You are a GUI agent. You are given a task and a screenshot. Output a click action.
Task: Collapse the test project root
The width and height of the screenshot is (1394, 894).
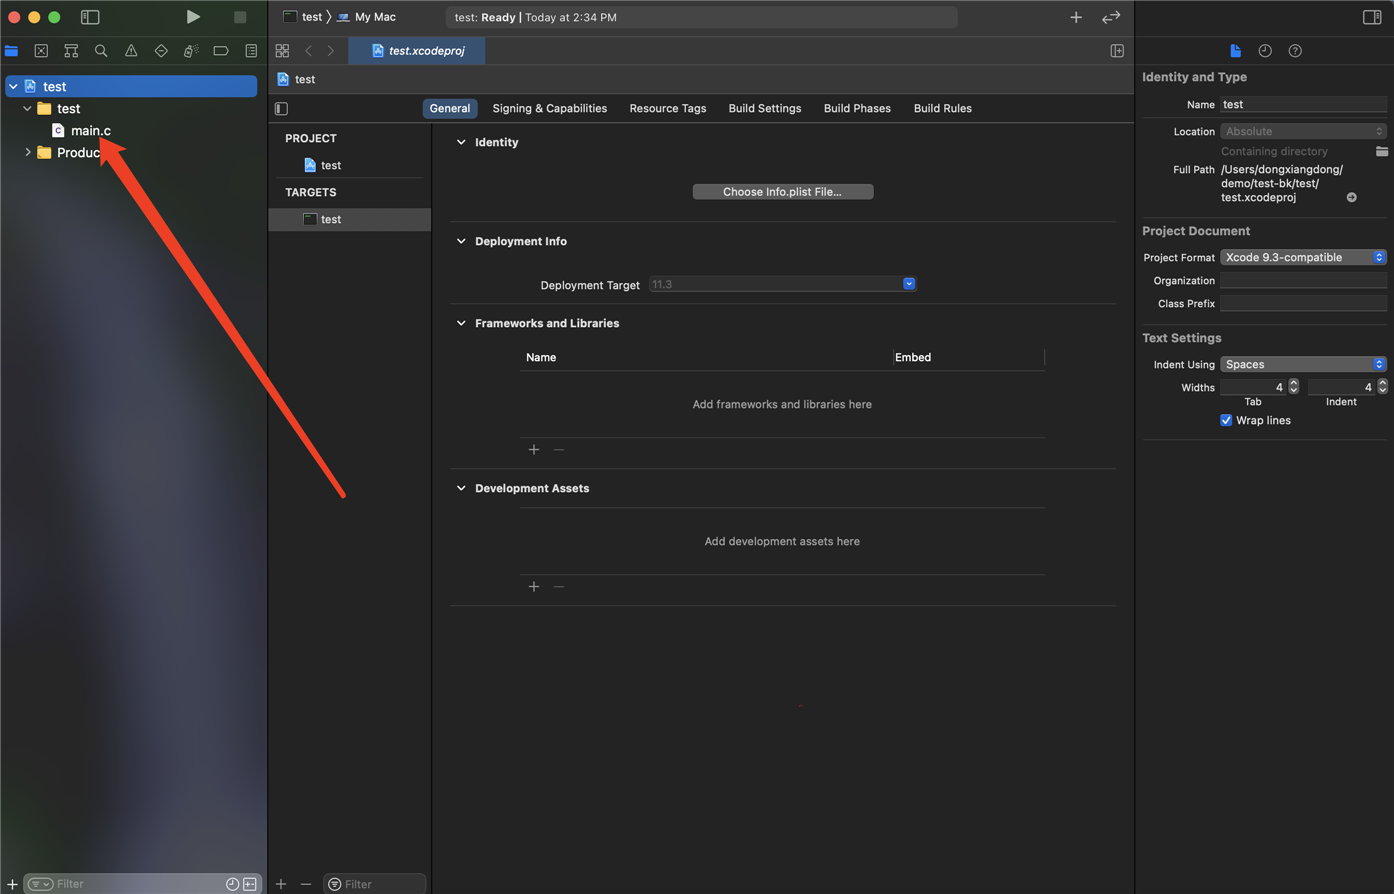[x=14, y=87]
